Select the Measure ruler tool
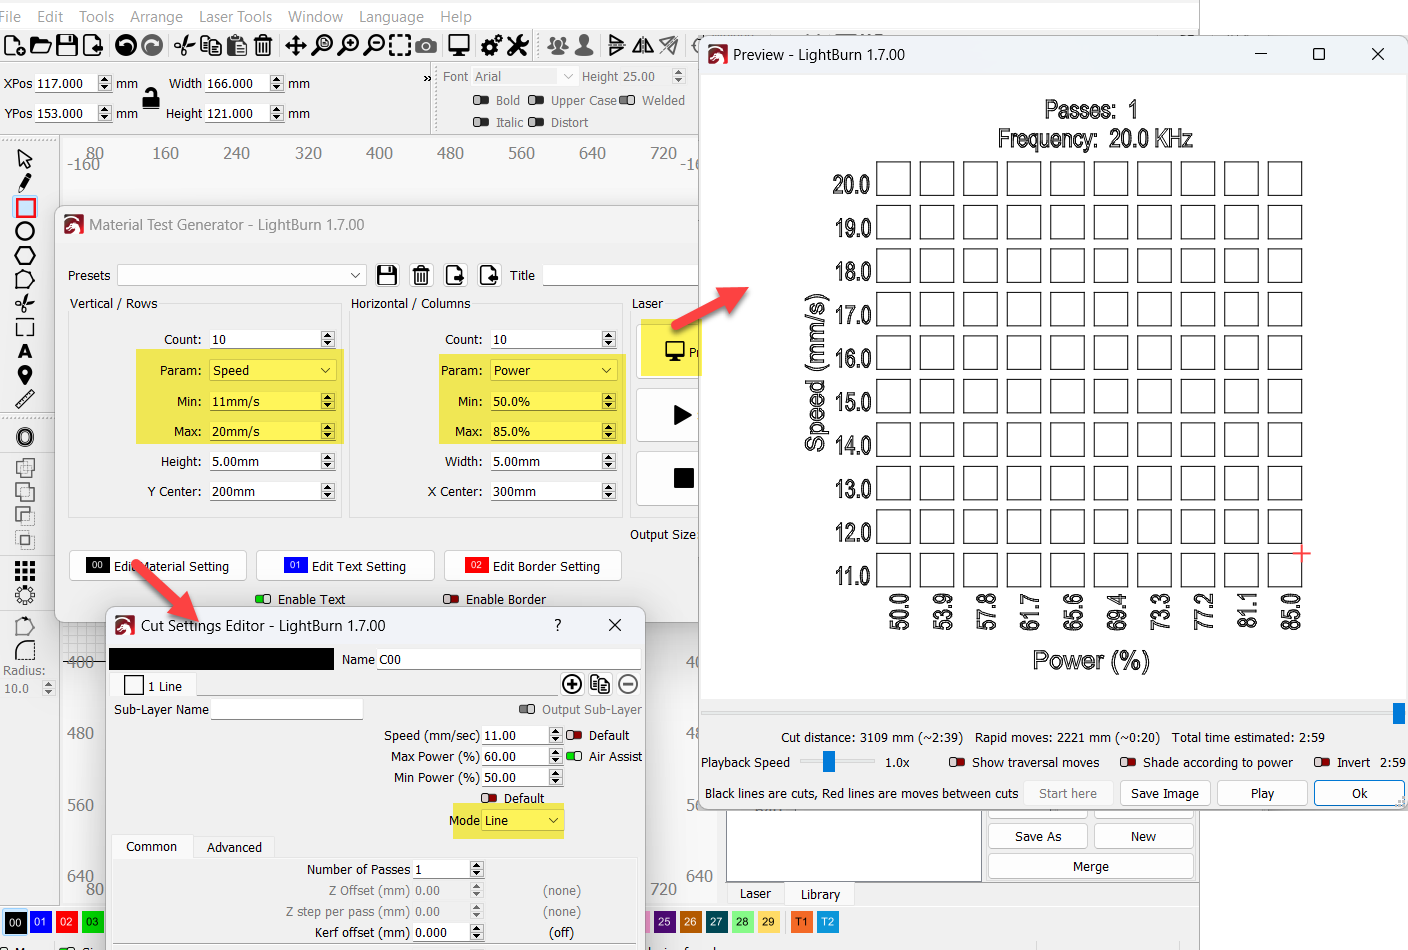 click(25, 399)
